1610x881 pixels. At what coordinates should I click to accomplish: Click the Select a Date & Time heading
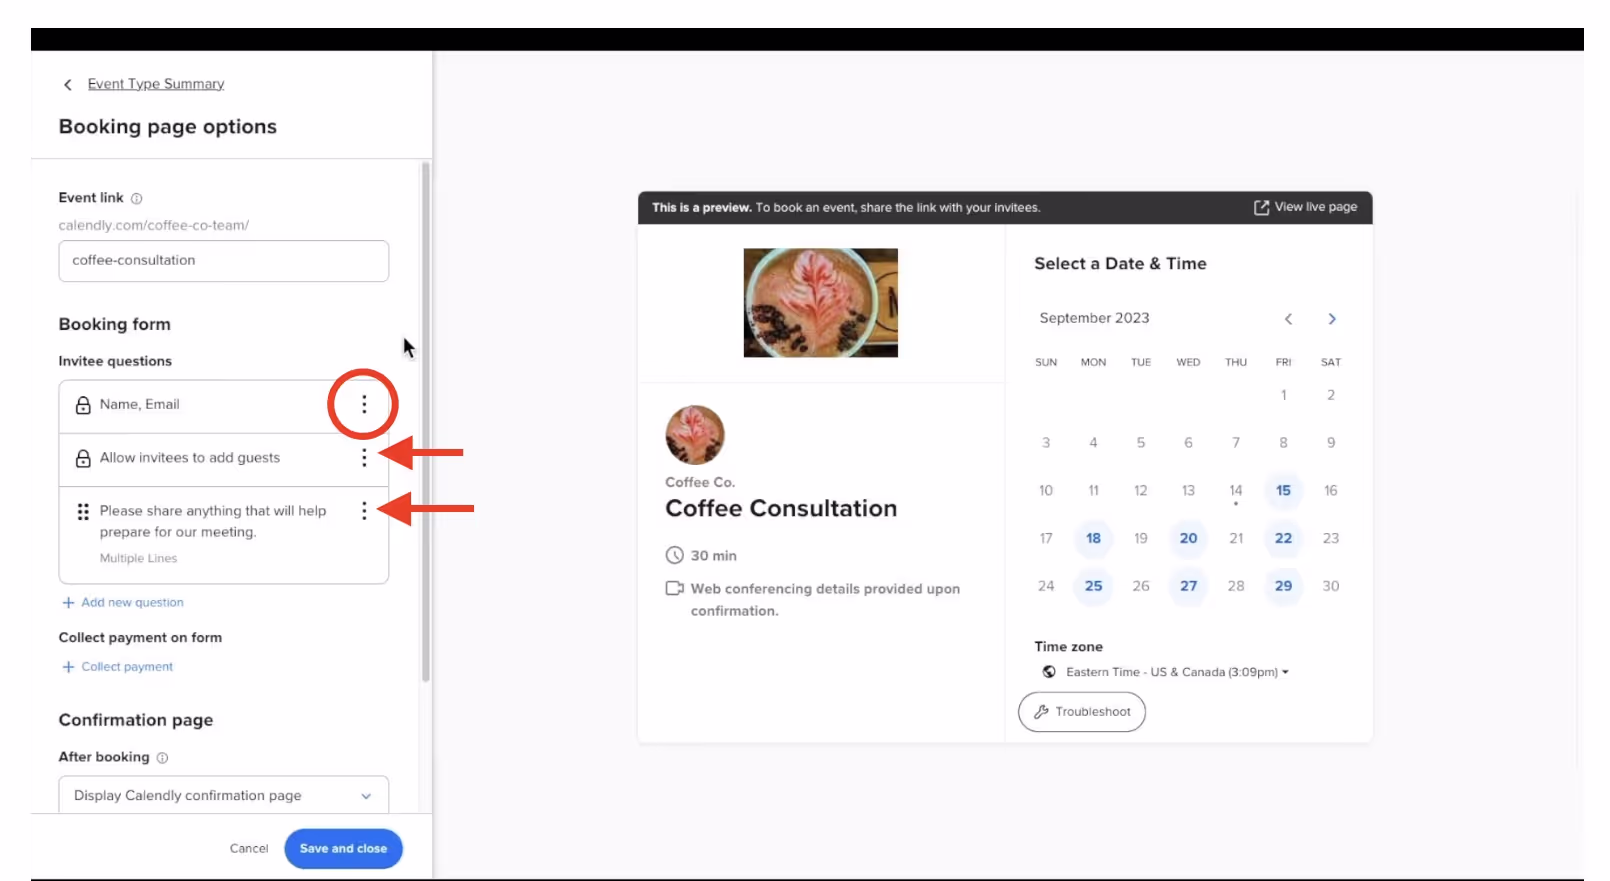coord(1120,264)
